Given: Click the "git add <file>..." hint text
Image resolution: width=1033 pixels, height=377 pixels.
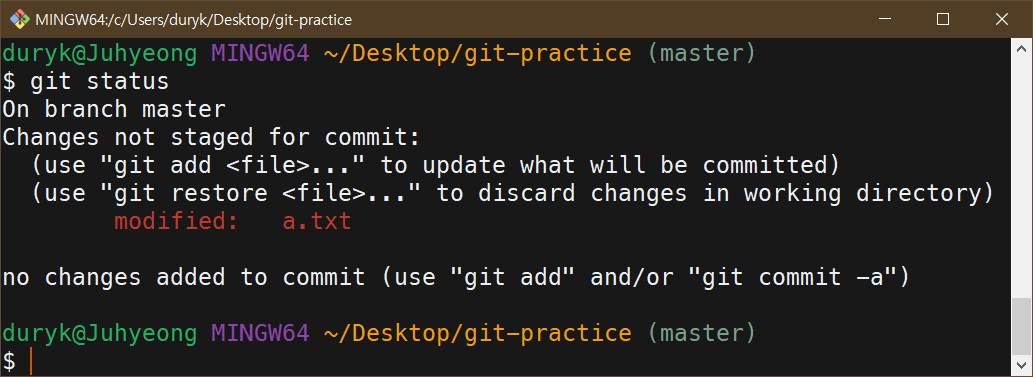Looking at the screenshot, I should [239, 165].
